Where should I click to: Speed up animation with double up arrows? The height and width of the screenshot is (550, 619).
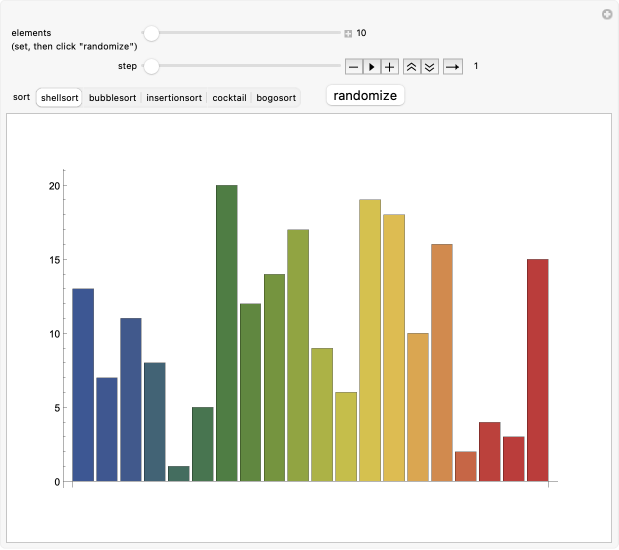click(411, 67)
